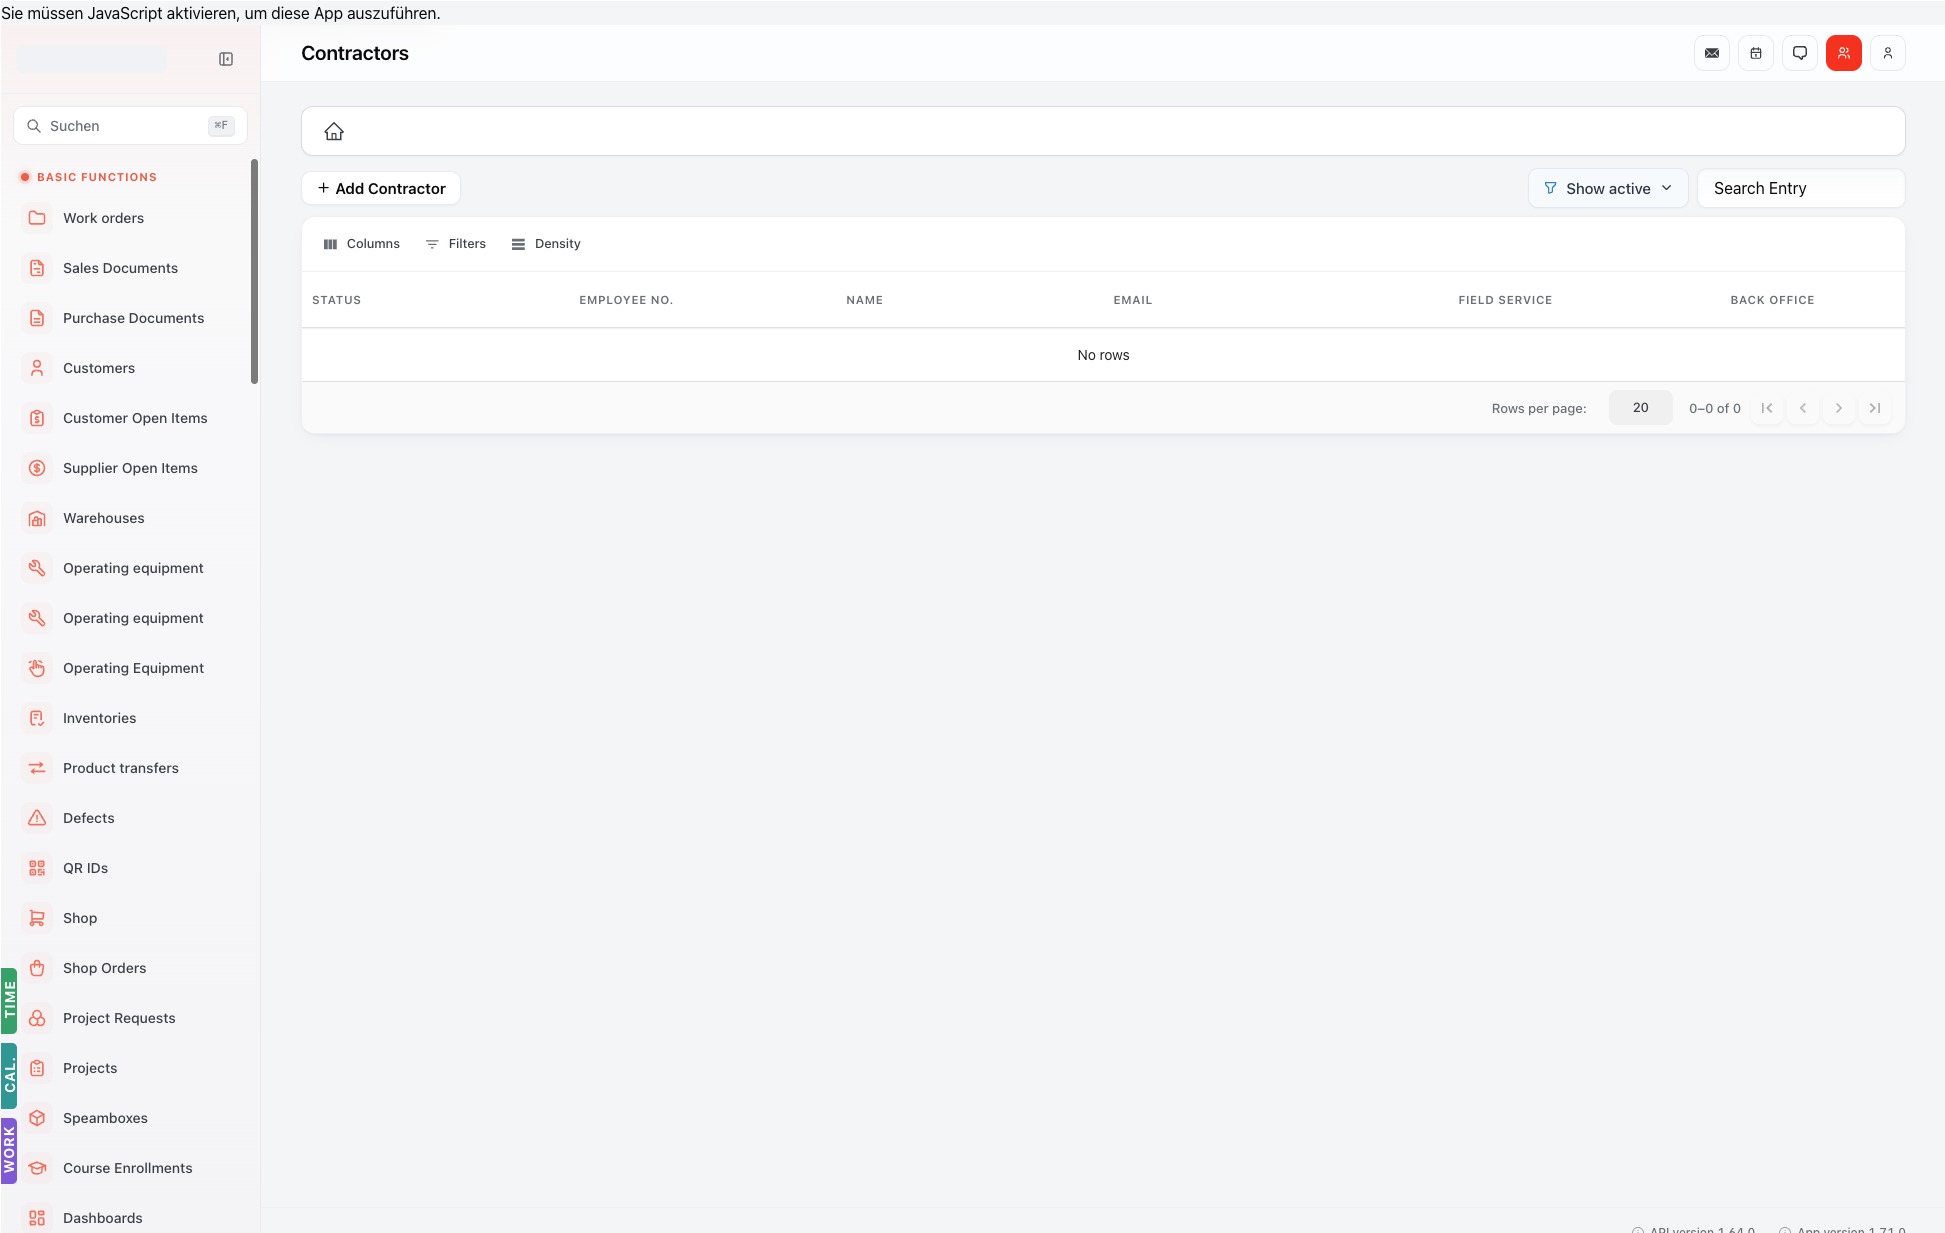Open the Columns settings
The image size is (1945, 1233).
361,244
